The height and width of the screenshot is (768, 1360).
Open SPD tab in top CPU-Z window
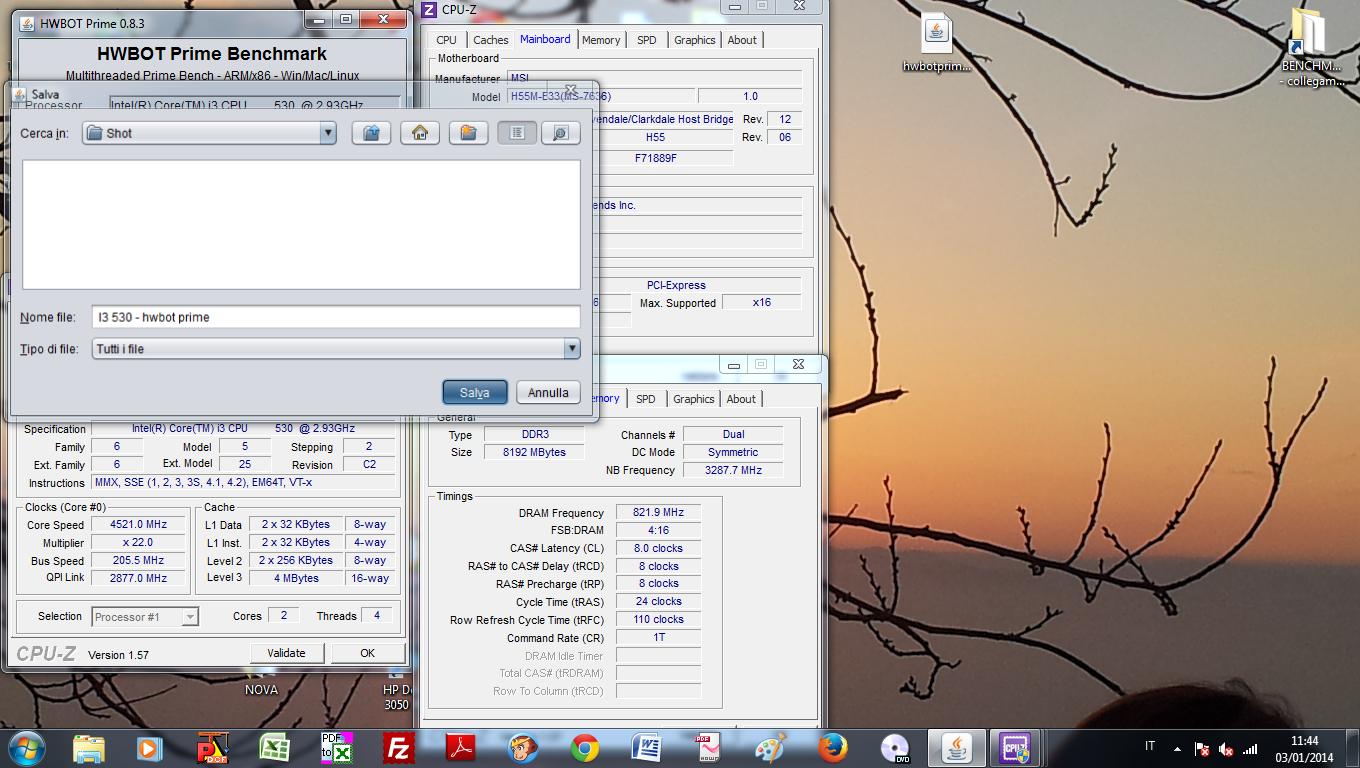tap(647, 40)
